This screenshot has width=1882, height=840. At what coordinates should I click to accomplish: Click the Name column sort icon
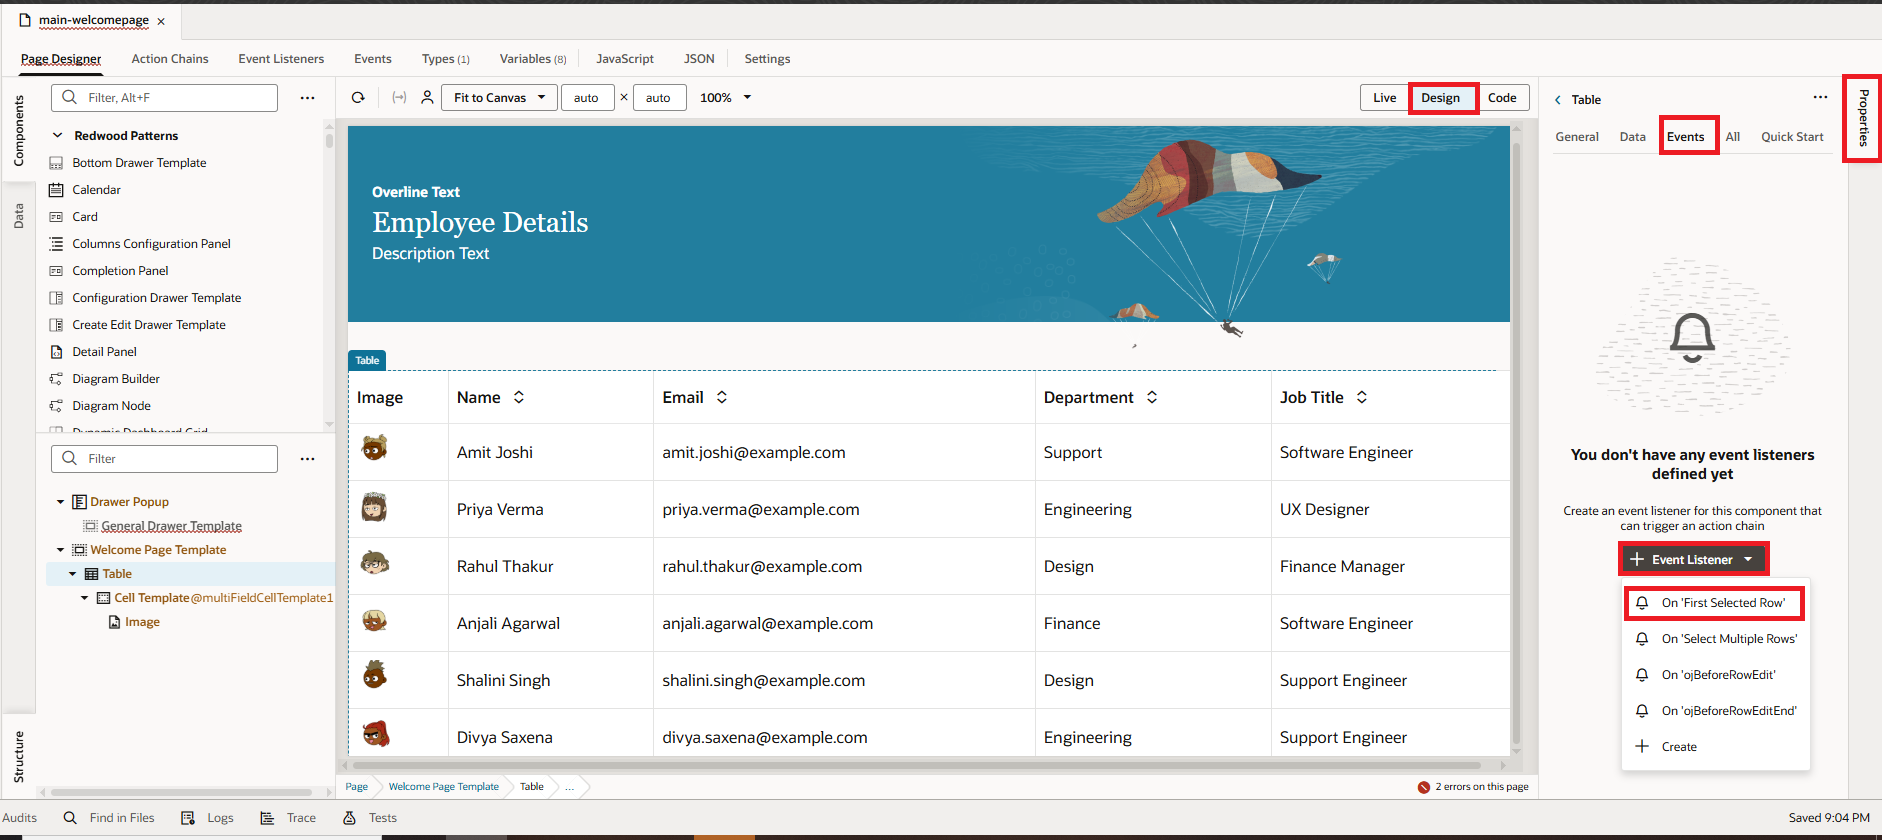[x=519, y=397]
